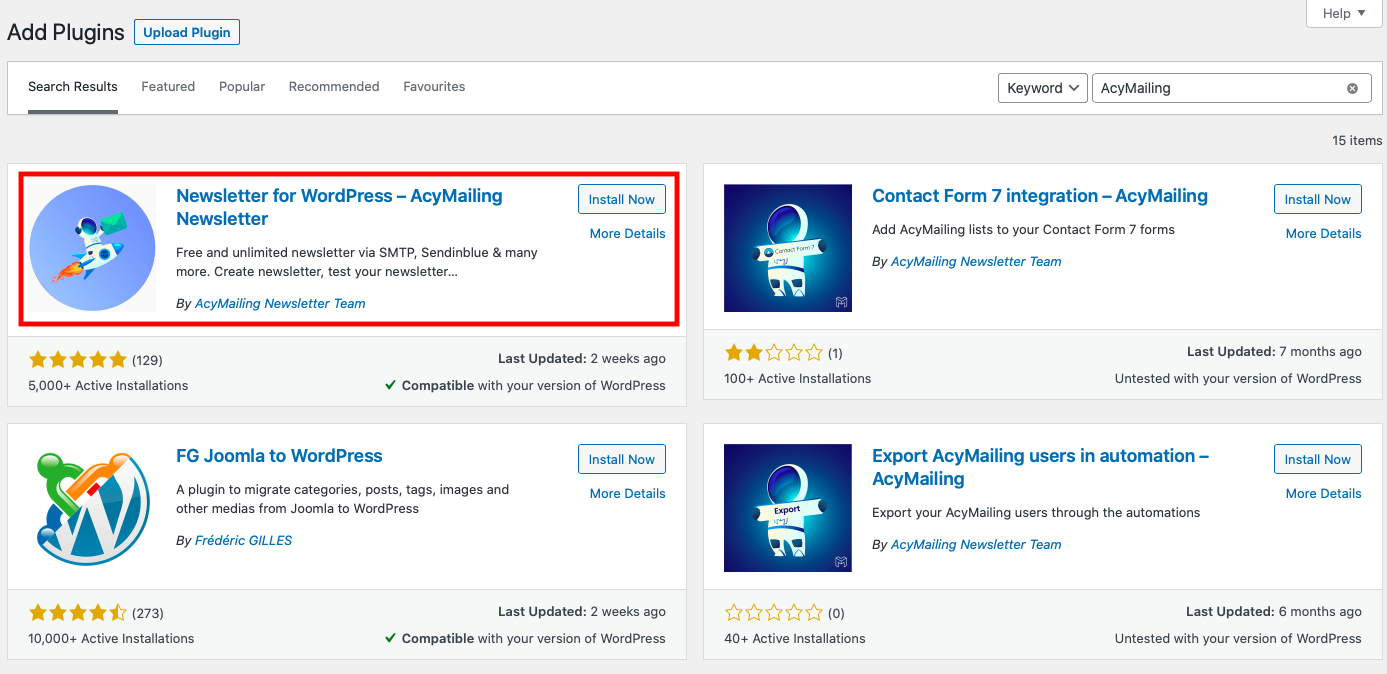Install Contact Form 7 integration plugin

point(1318,199)
